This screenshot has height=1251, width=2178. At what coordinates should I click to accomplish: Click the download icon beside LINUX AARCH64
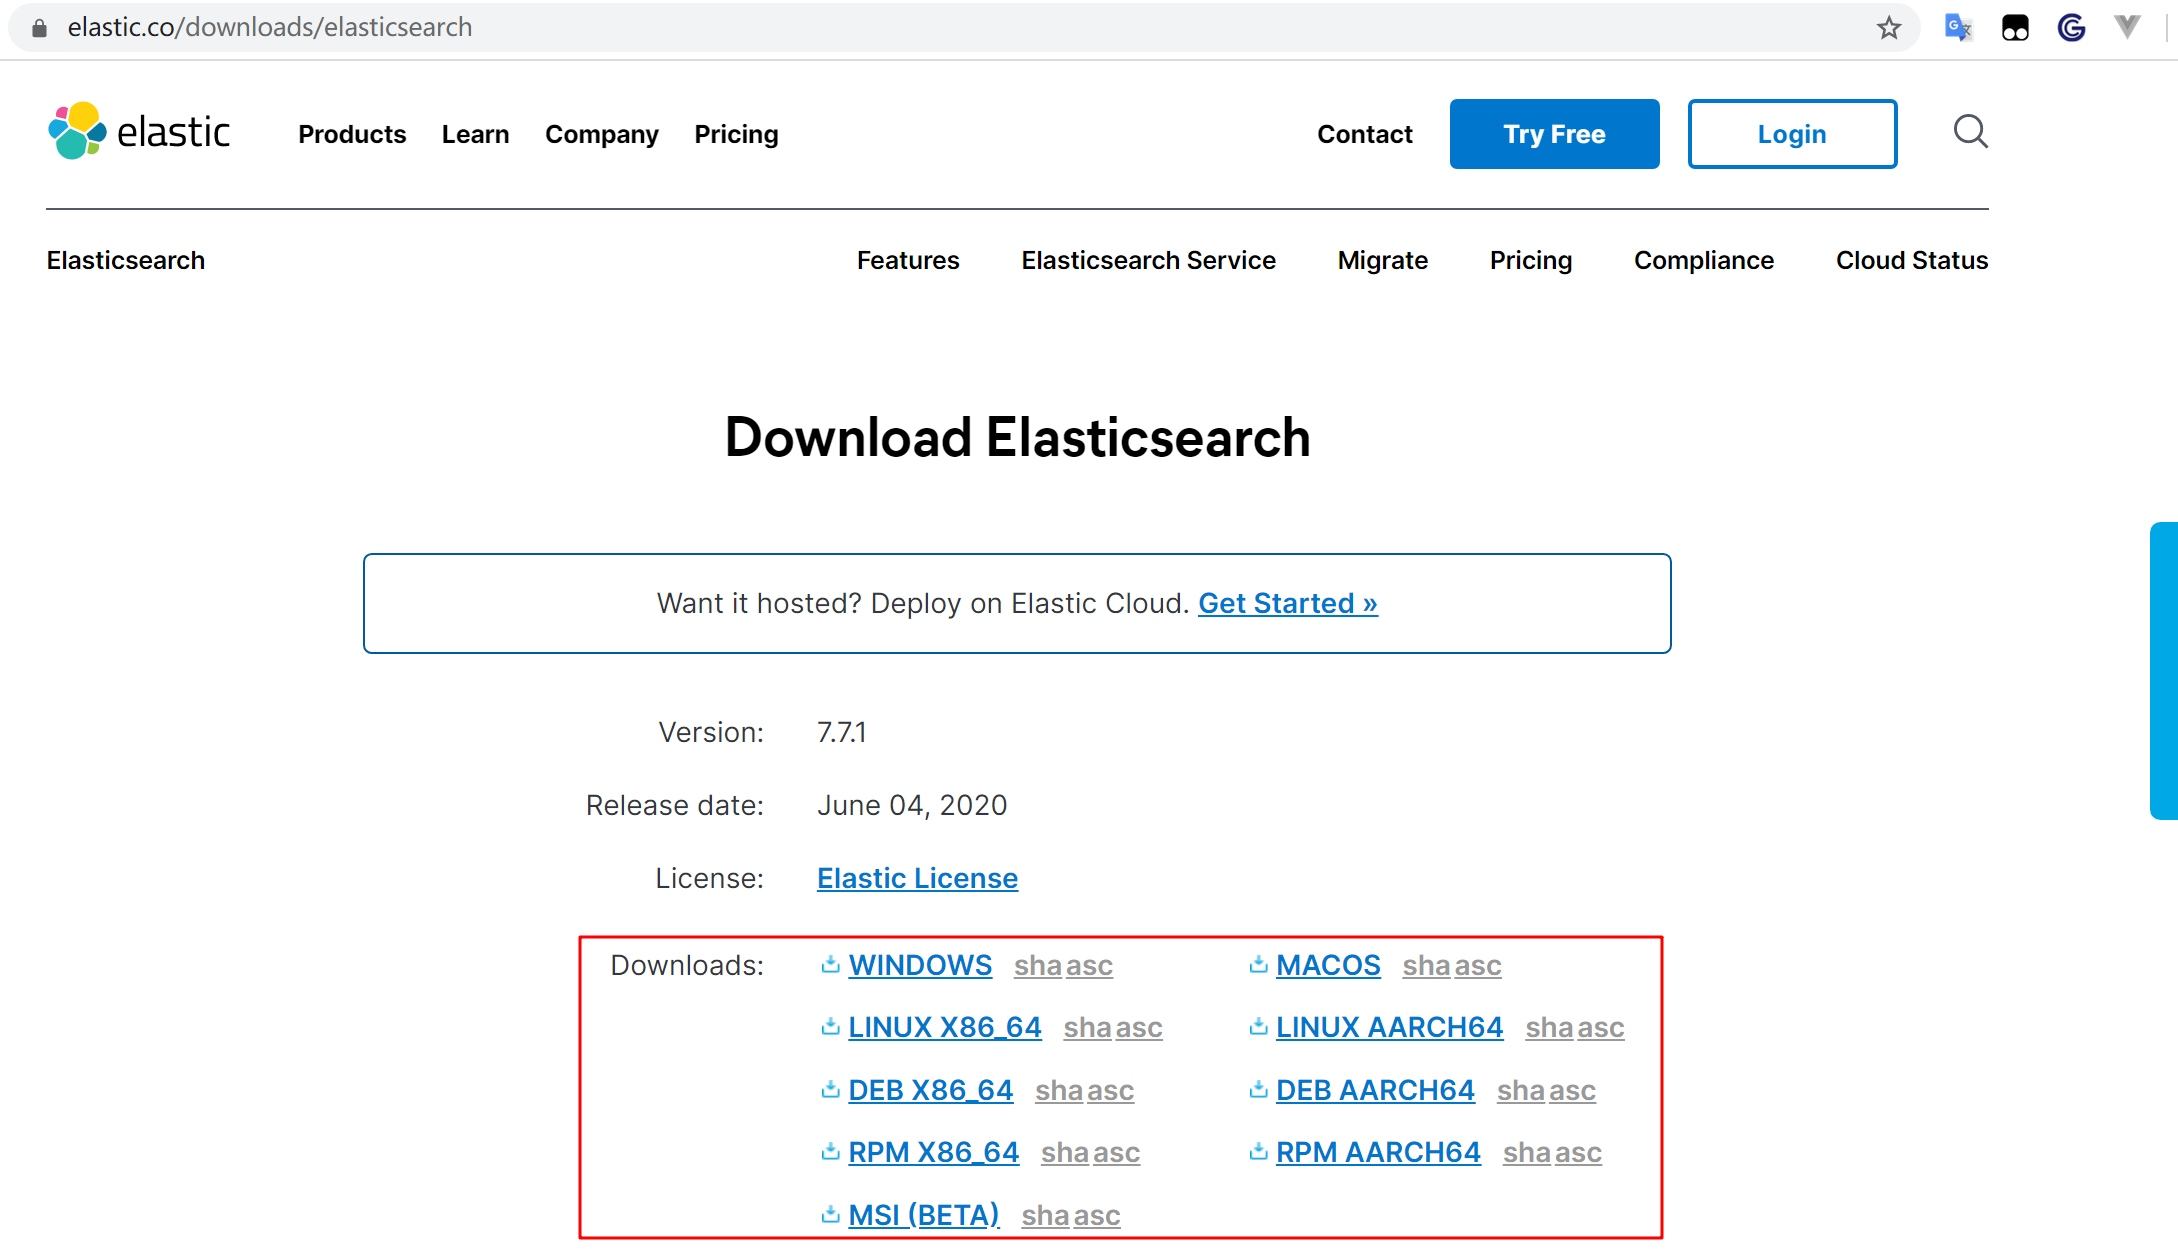tap(1257, 1027)
